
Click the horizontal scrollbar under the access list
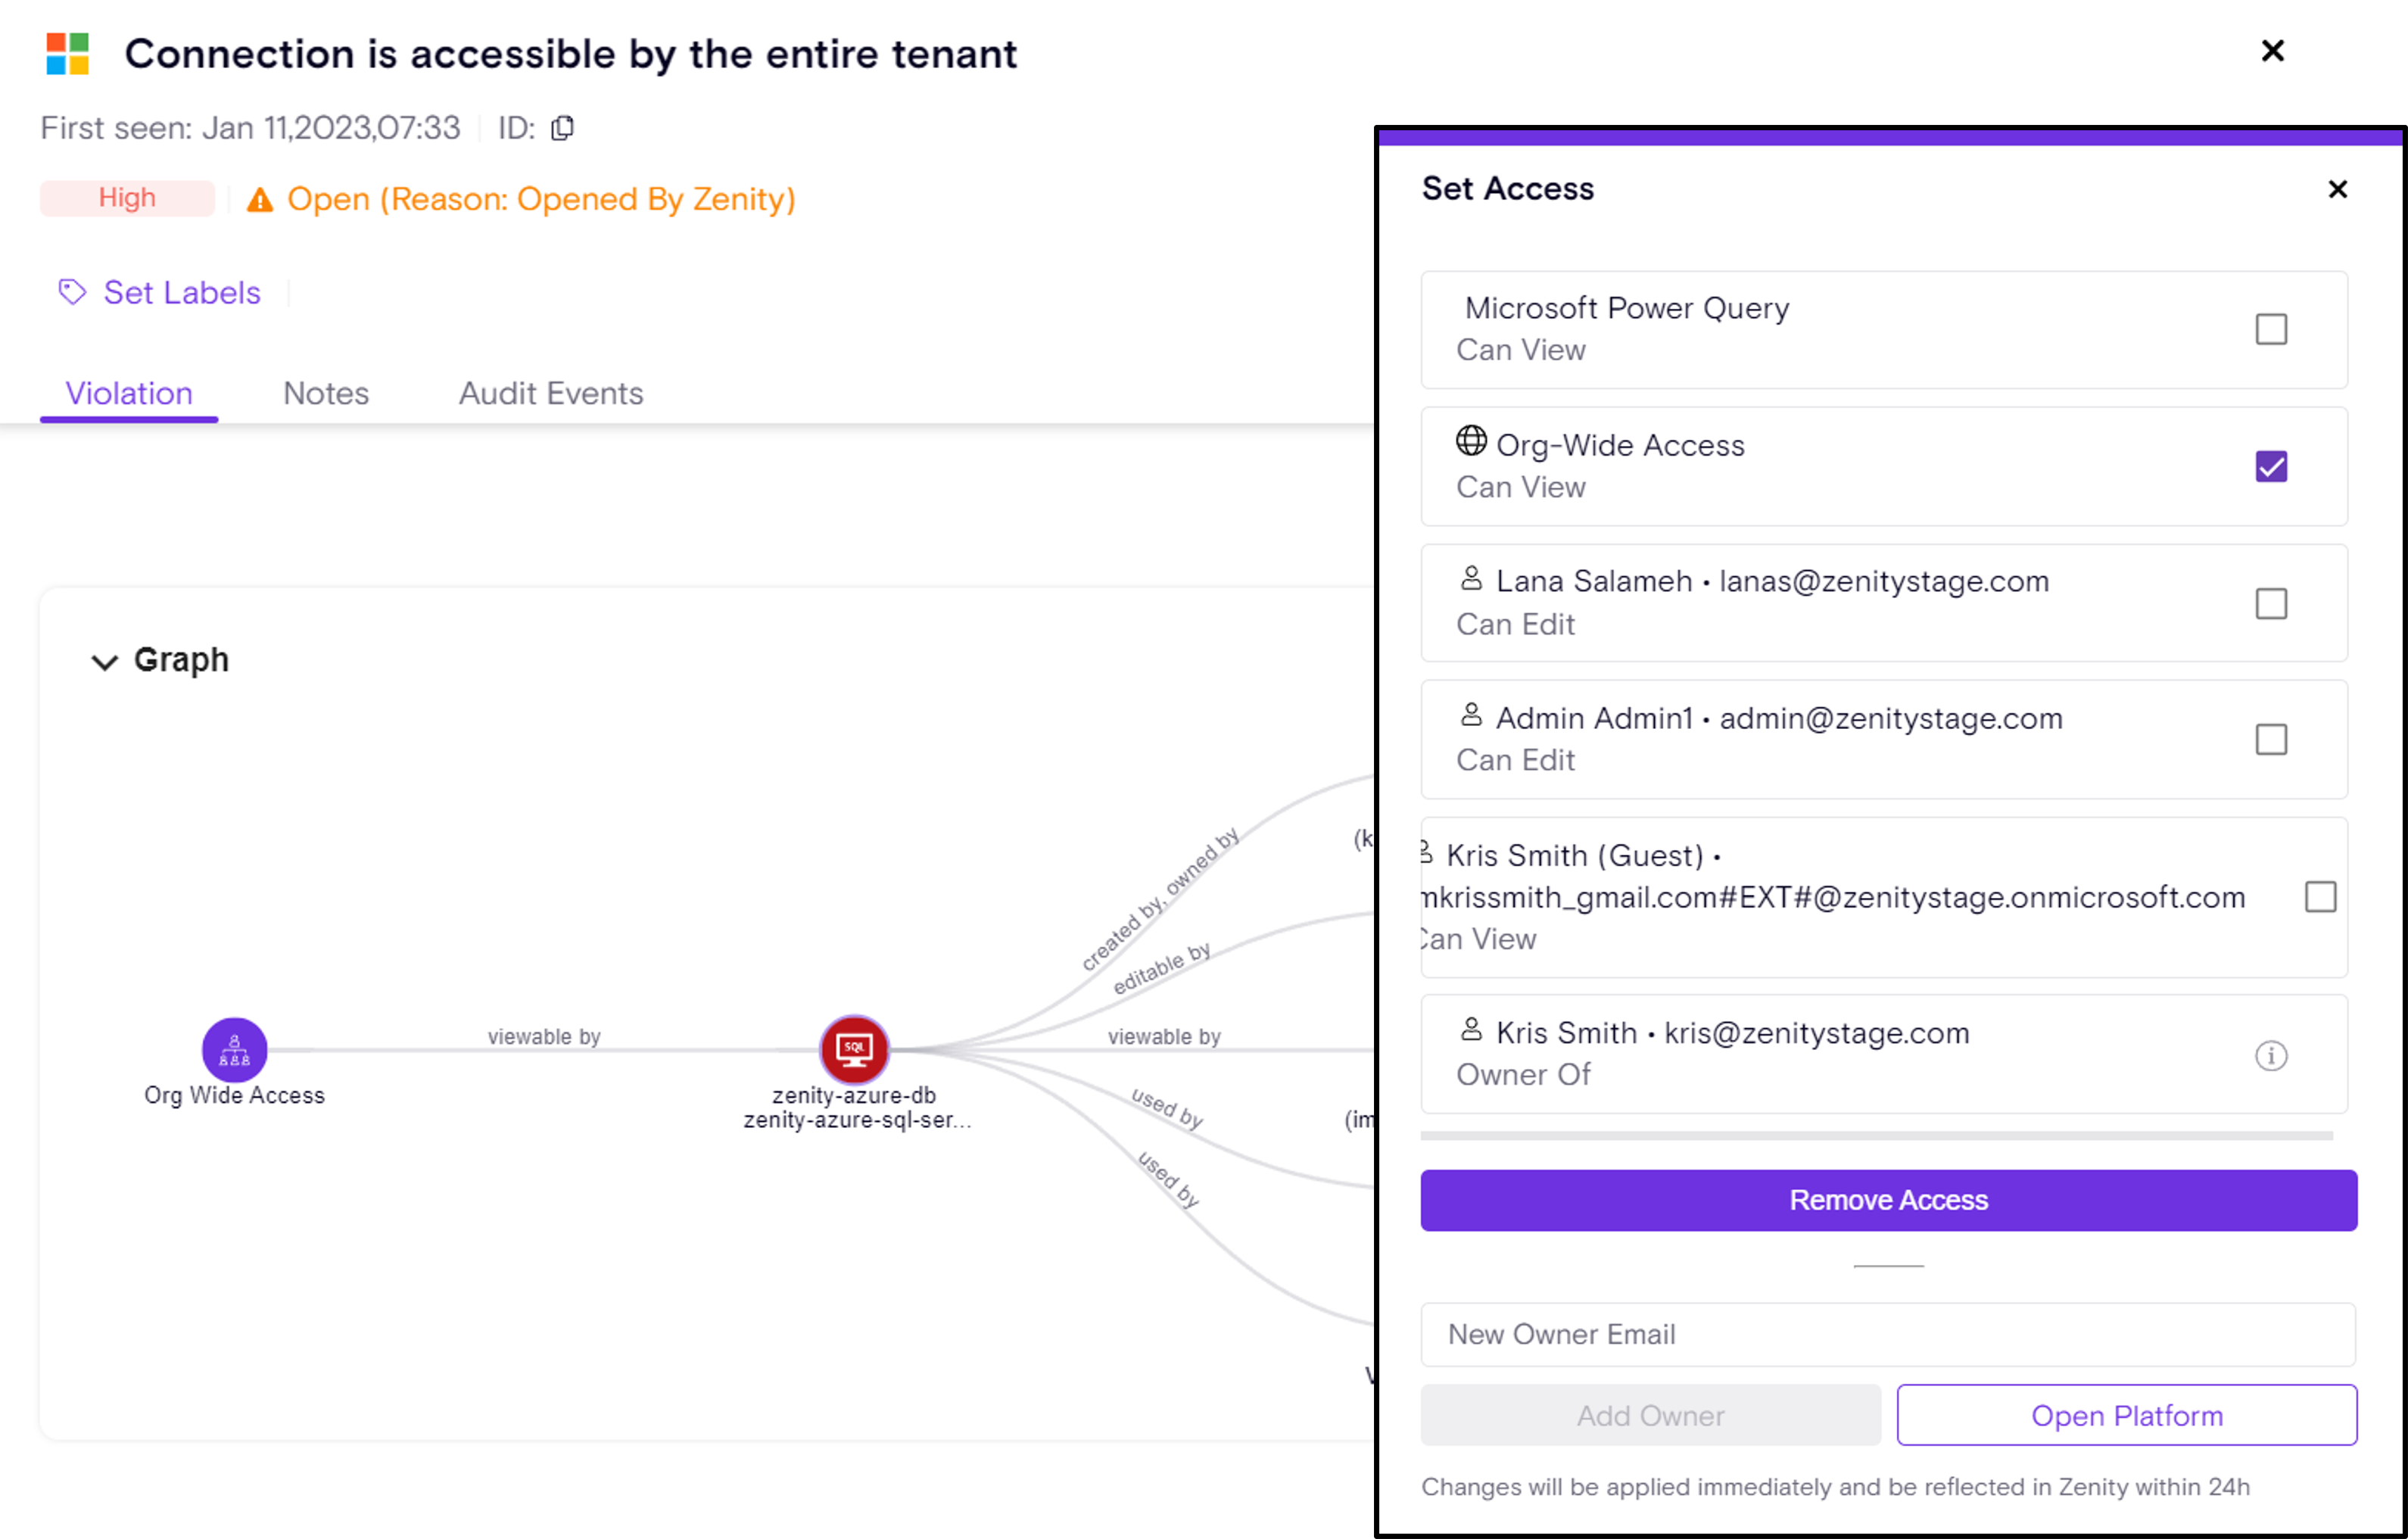pos(1876,1136)
